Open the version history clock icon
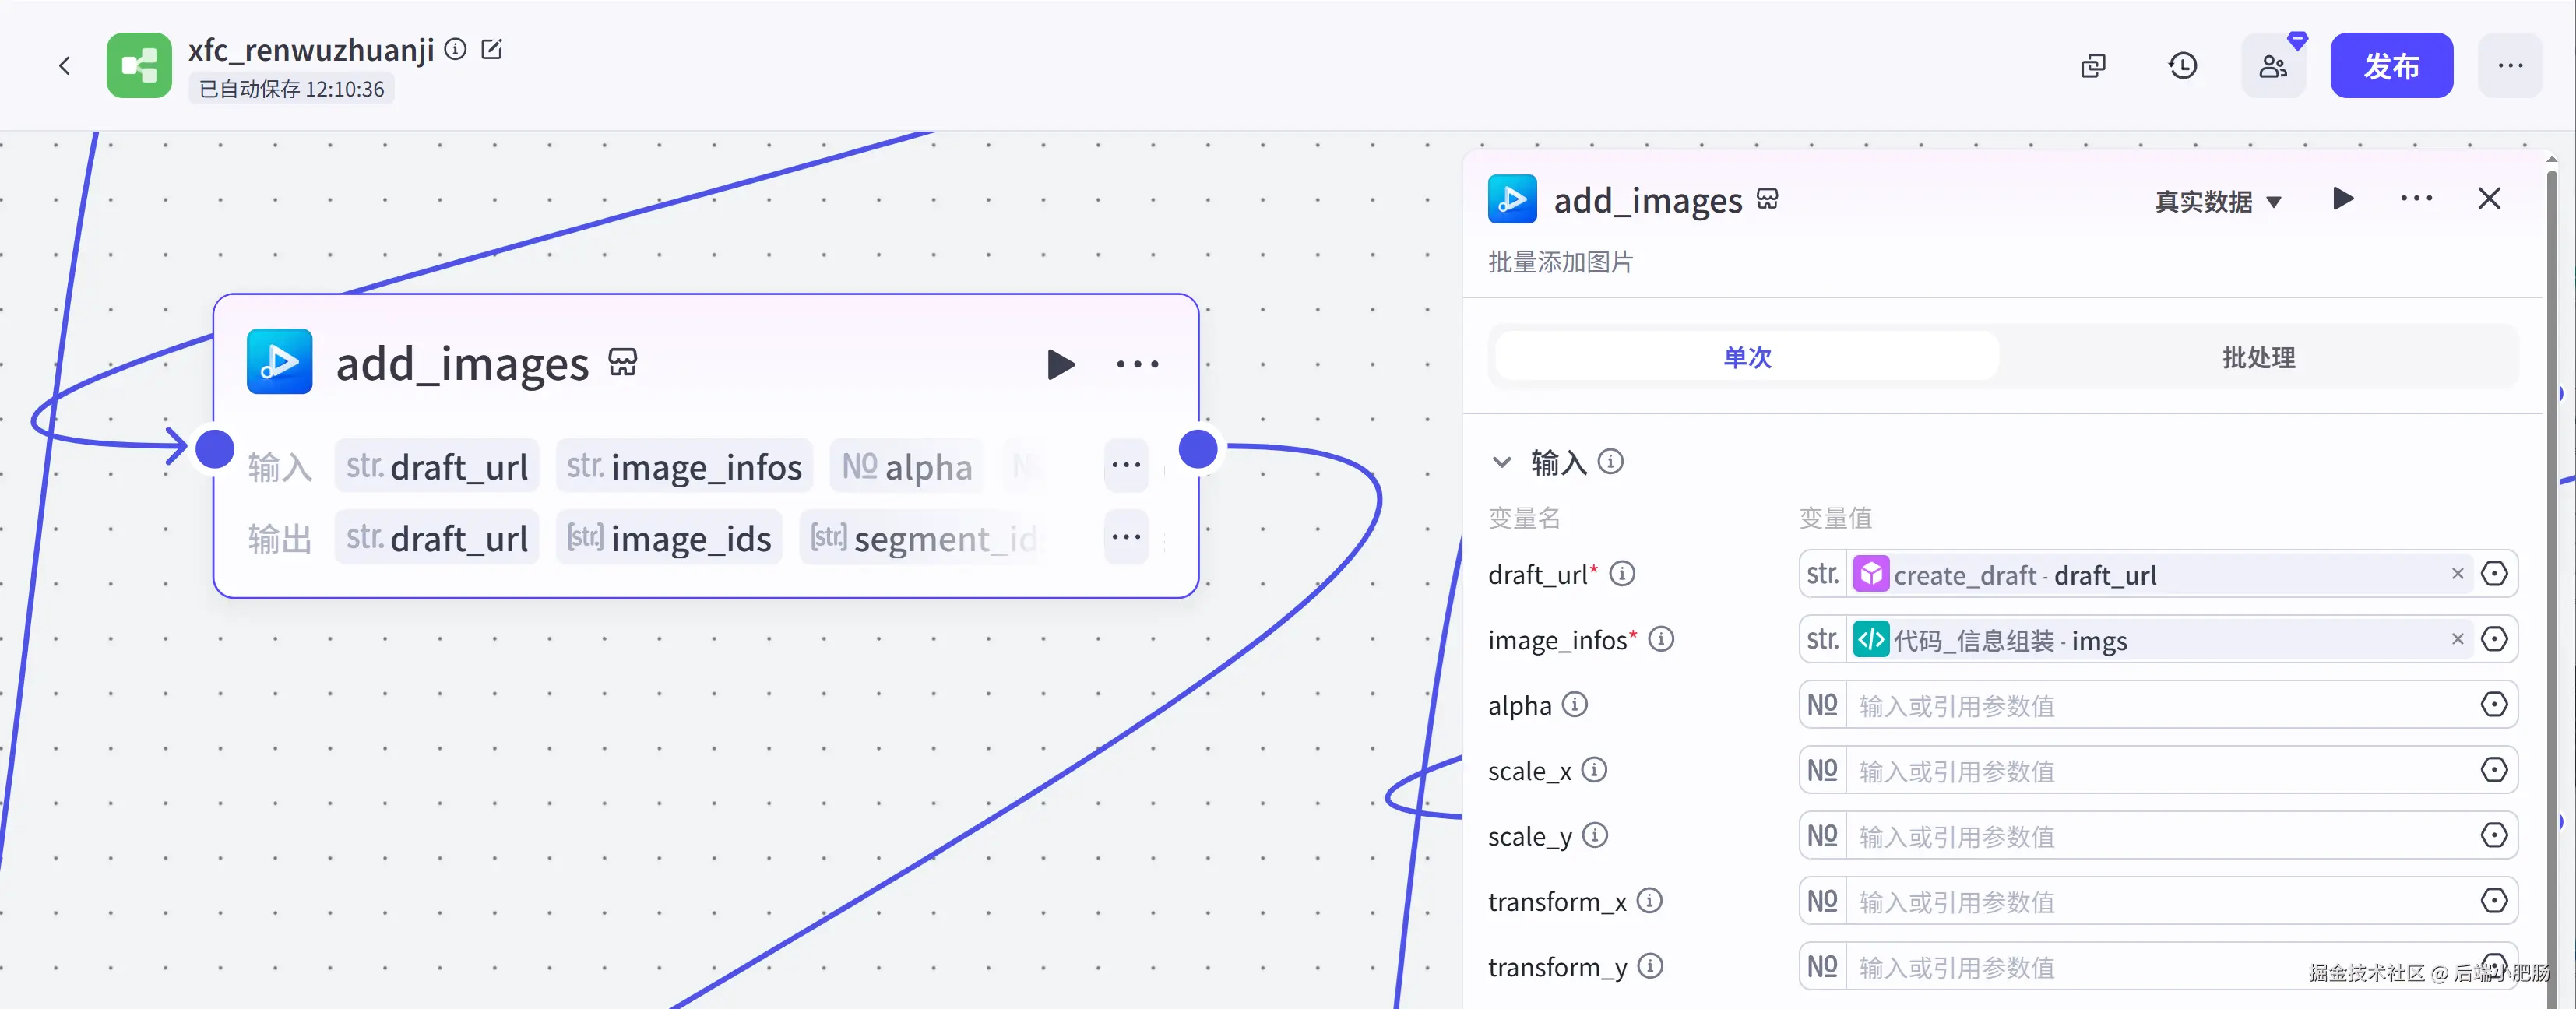The height and width of the screenshot is (1009, 2576). tap(2182, 66)
